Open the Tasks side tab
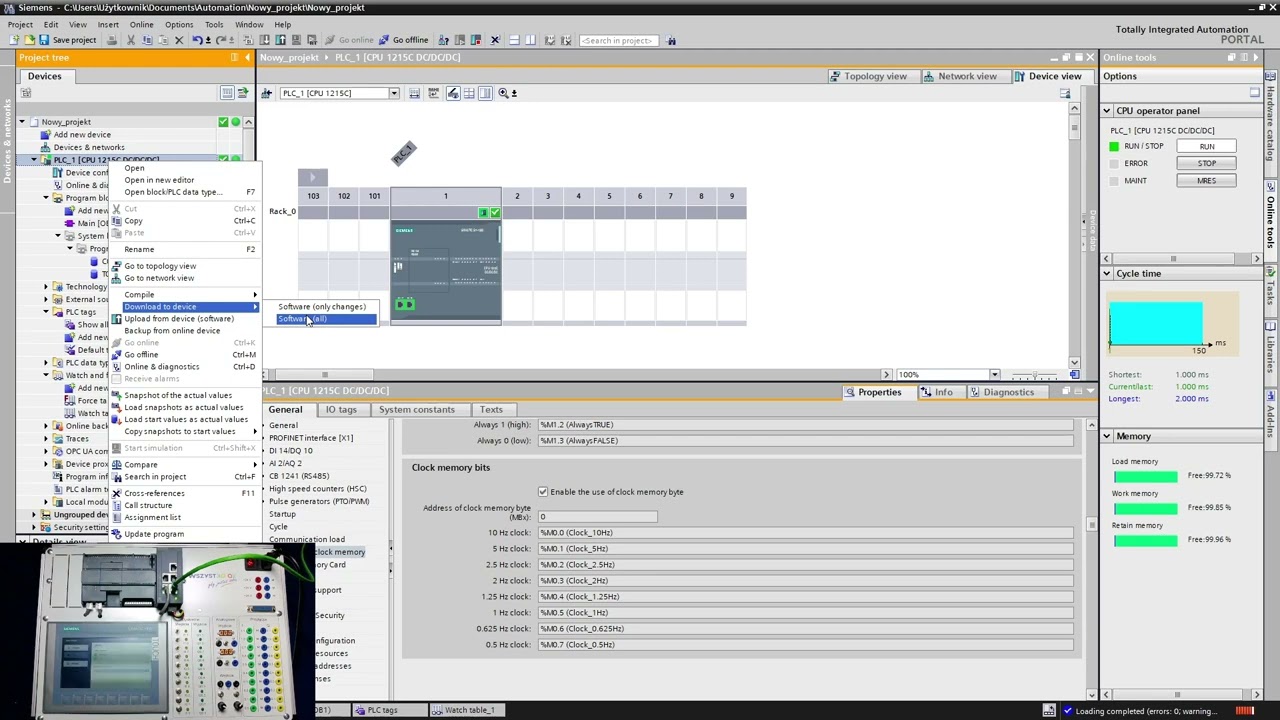The height and width of the screenshot is (720, 1280). (x=1271, y=293)
